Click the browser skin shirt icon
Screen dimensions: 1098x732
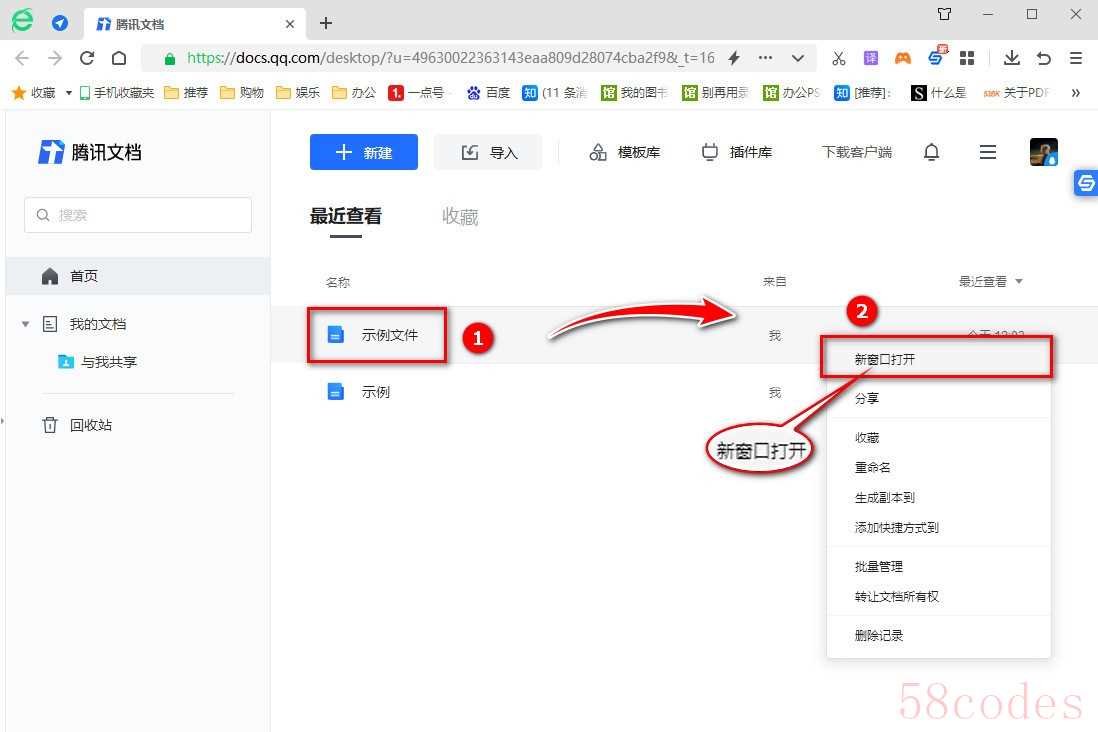pyautogui.click(x=944, y=14)
